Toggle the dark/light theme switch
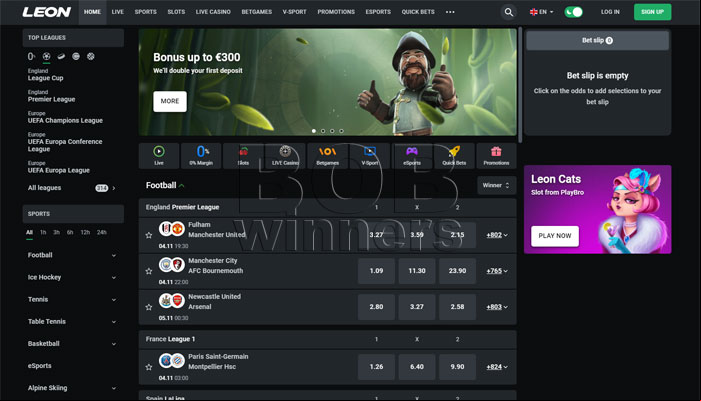 coord(574,12)
